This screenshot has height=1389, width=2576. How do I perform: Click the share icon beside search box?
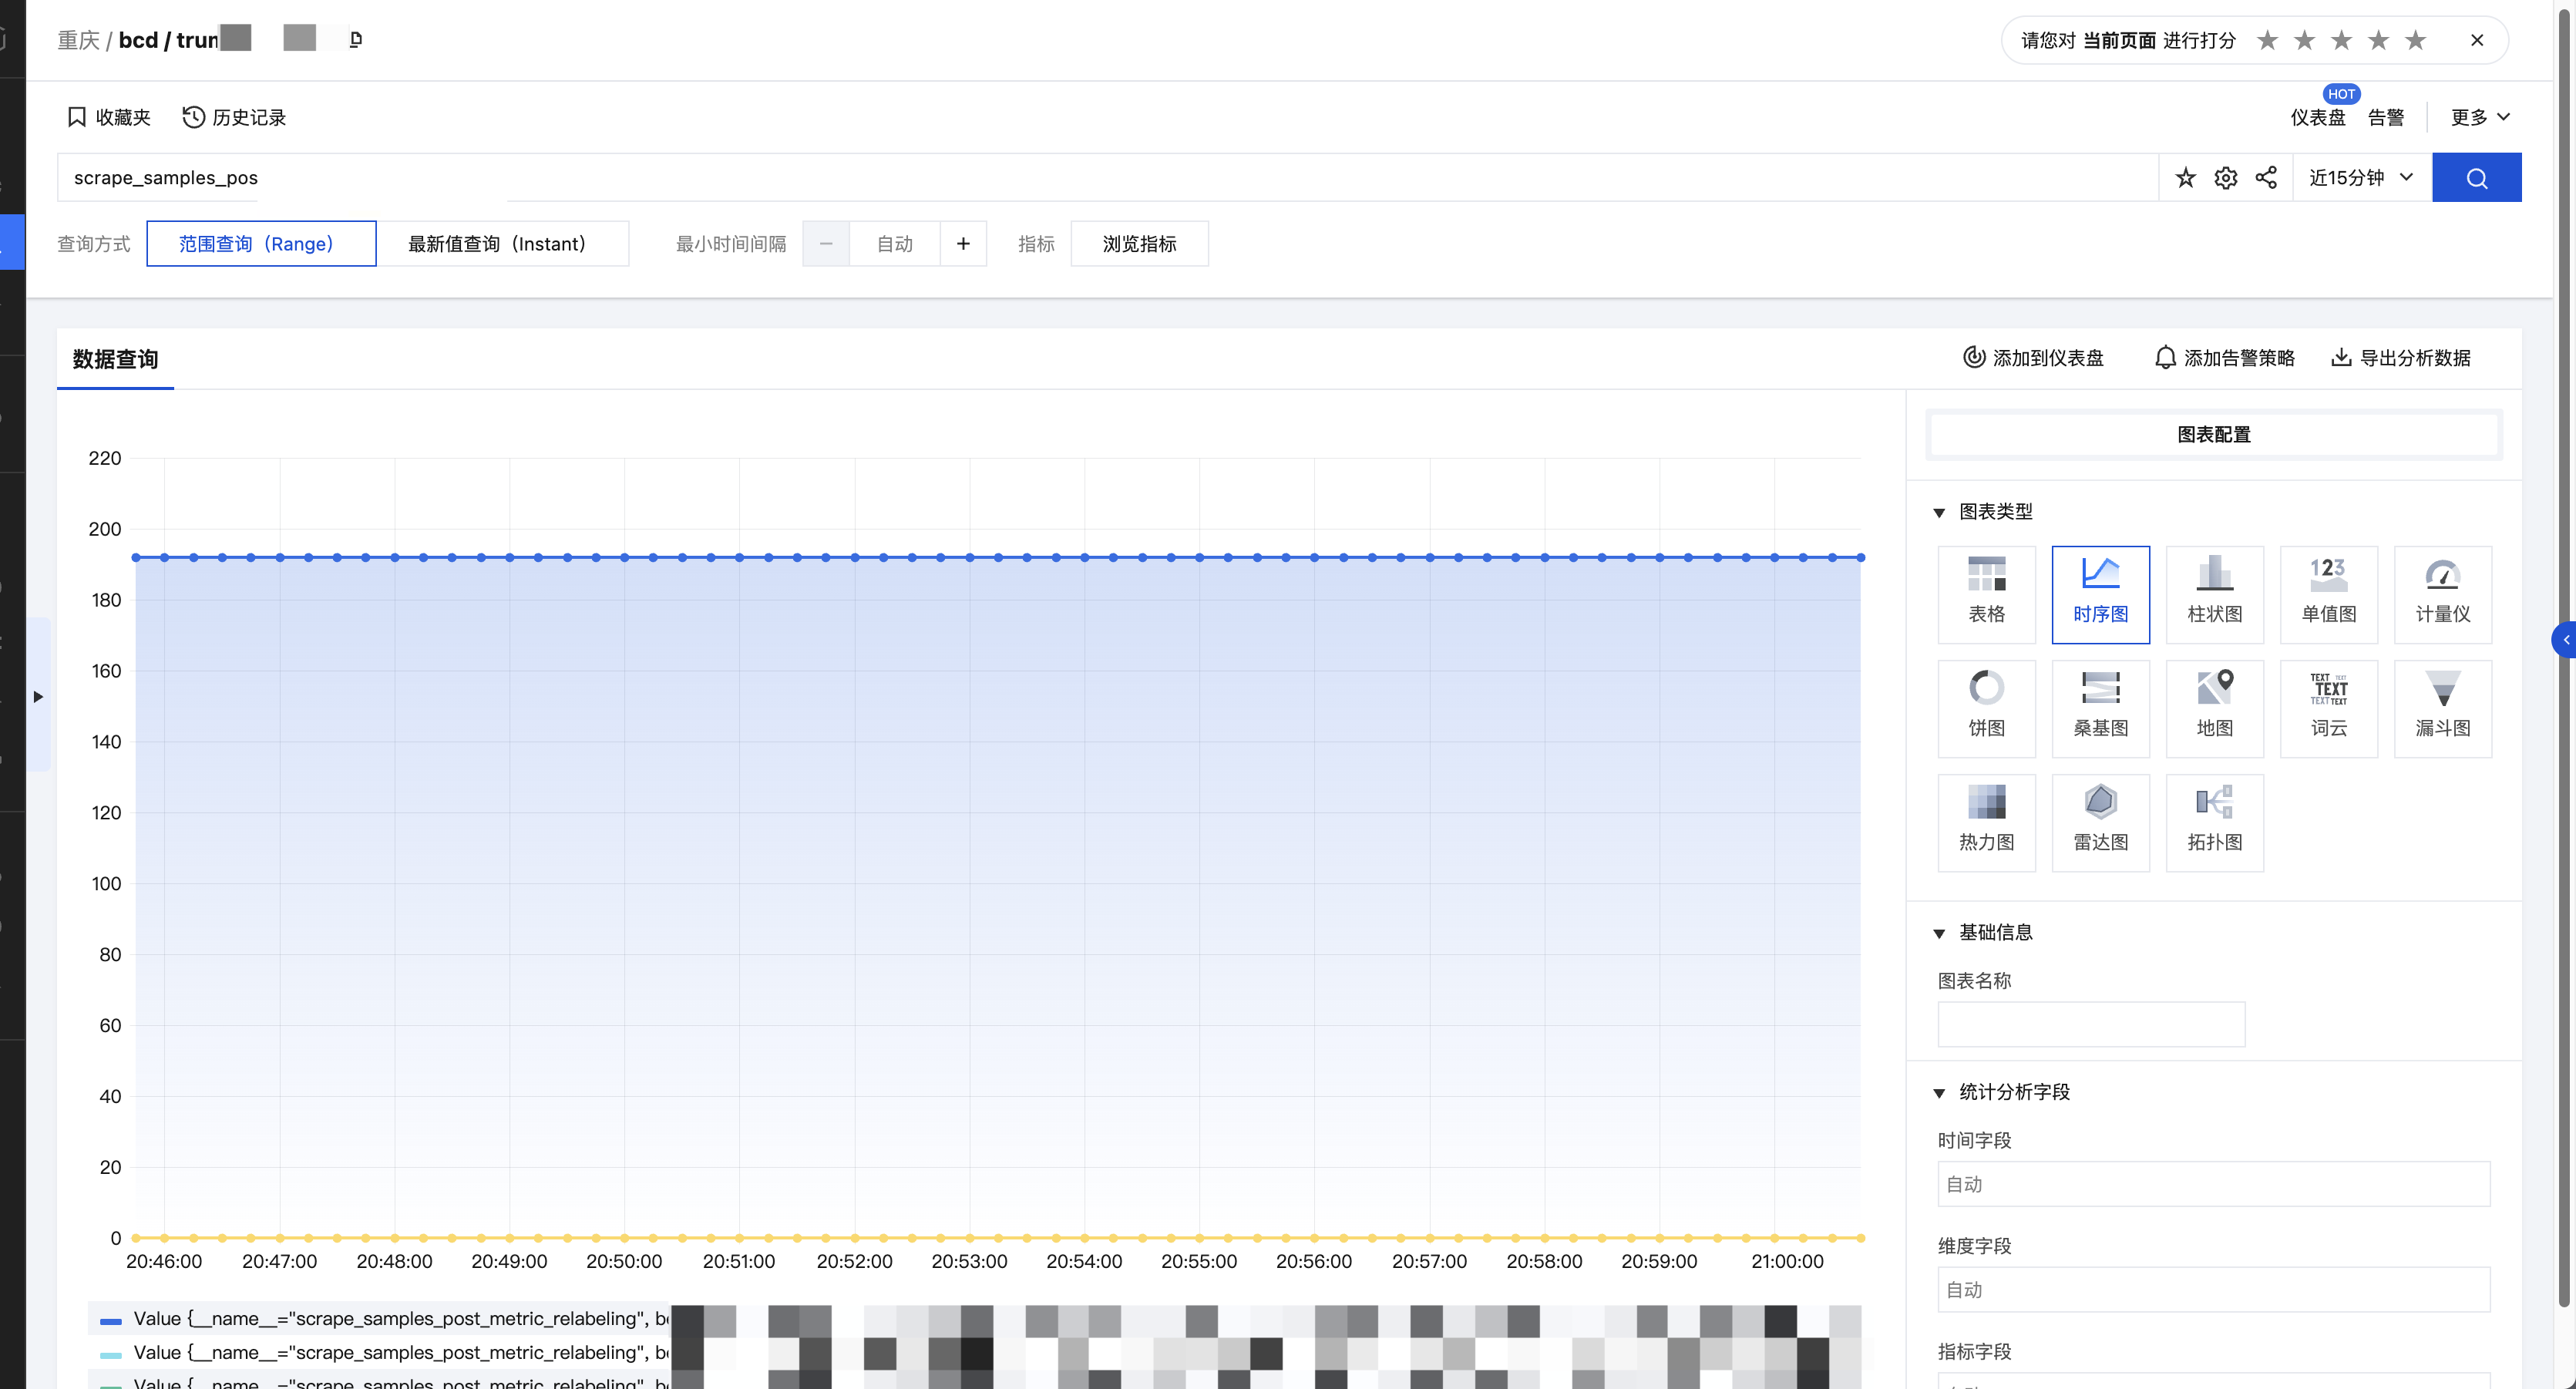pyautogui.click(x=2266, y=178)
